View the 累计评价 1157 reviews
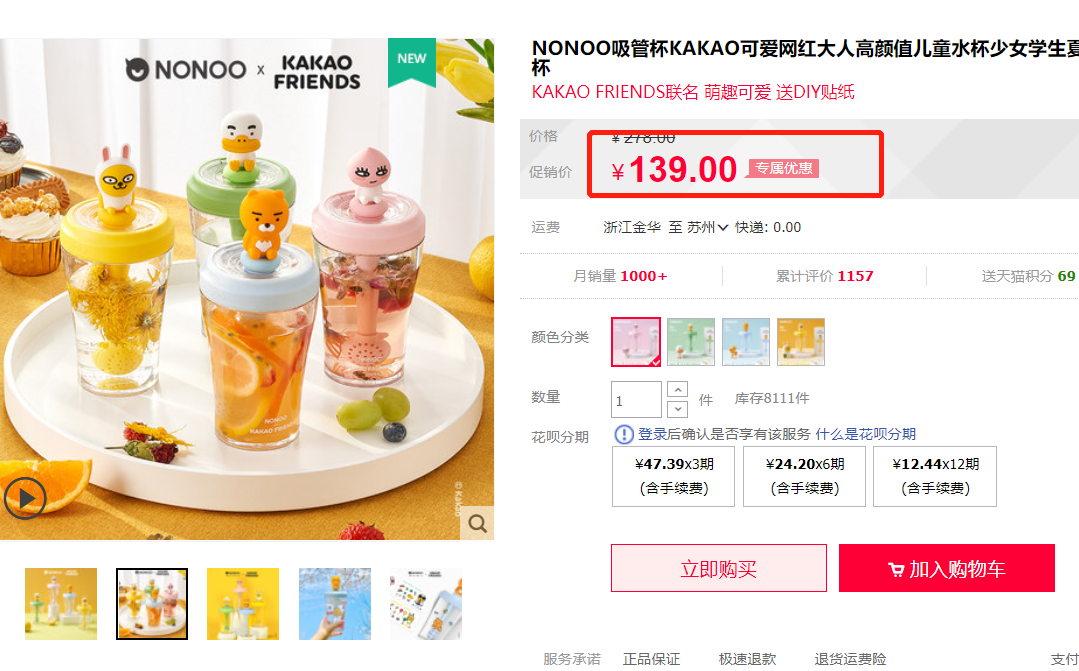This screenshot has height=671, width=1079. click(824, 276)
